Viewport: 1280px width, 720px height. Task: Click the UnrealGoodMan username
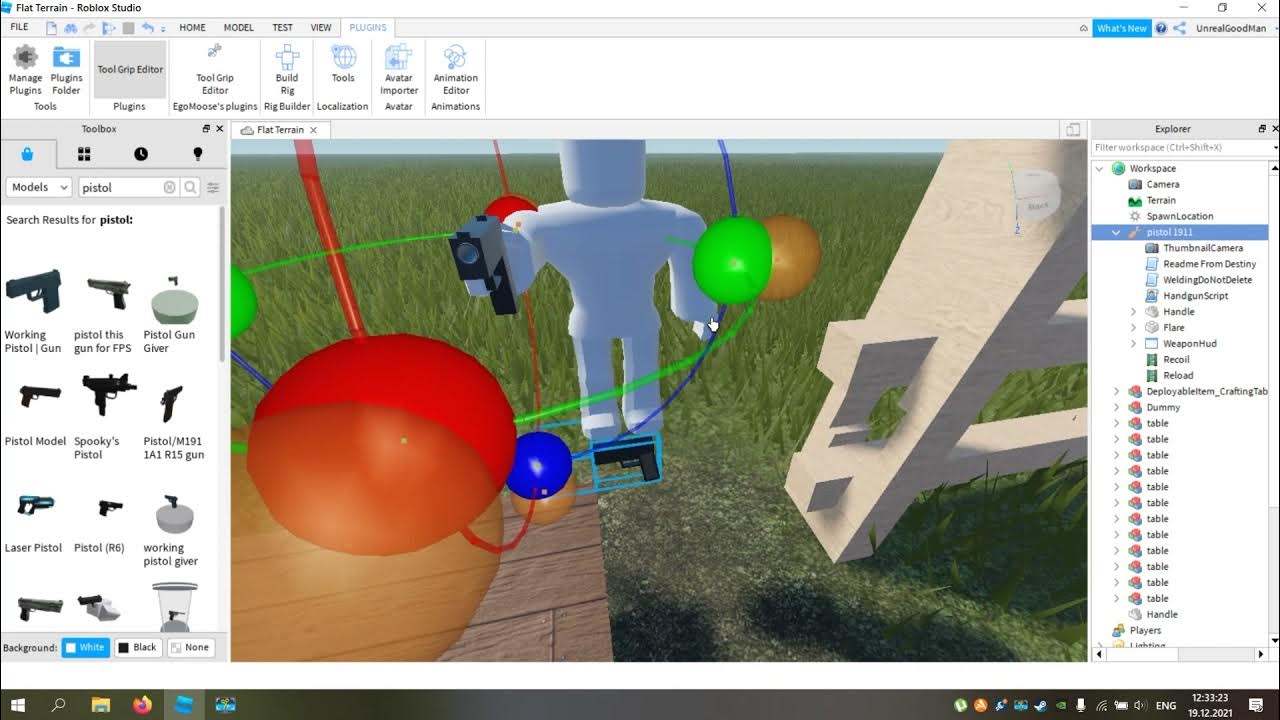pos(1231,28)
